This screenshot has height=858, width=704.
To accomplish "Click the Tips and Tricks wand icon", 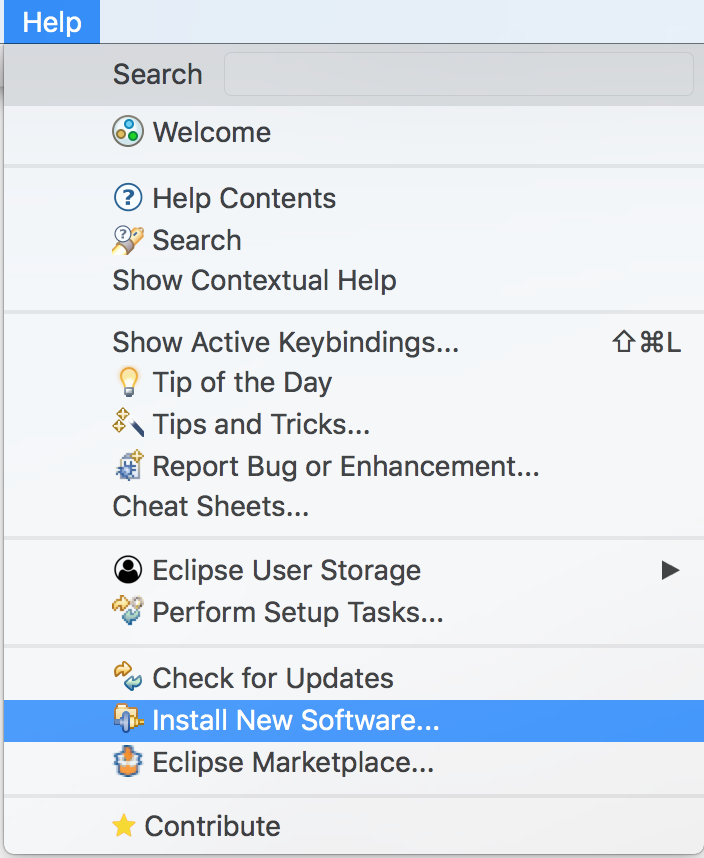I will pos(128,424).
